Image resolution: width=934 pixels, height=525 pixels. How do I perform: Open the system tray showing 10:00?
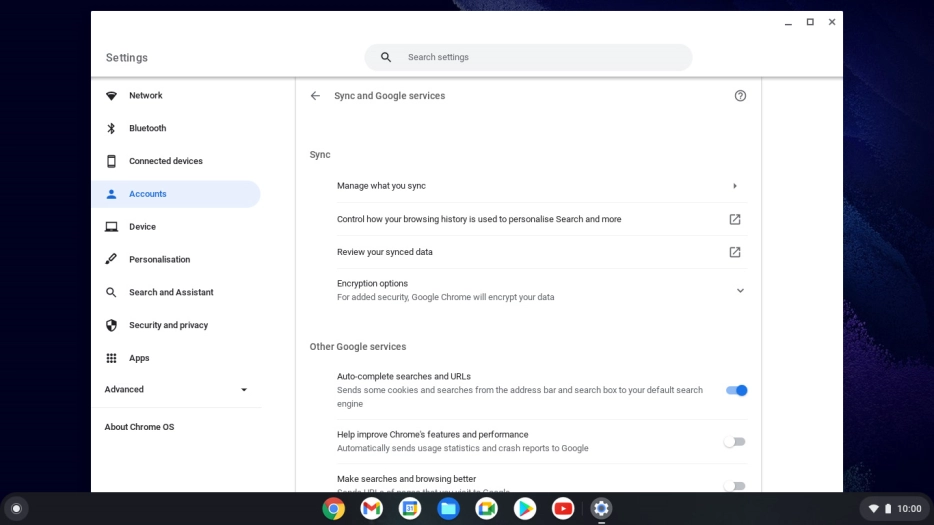(x=895, y=508)
